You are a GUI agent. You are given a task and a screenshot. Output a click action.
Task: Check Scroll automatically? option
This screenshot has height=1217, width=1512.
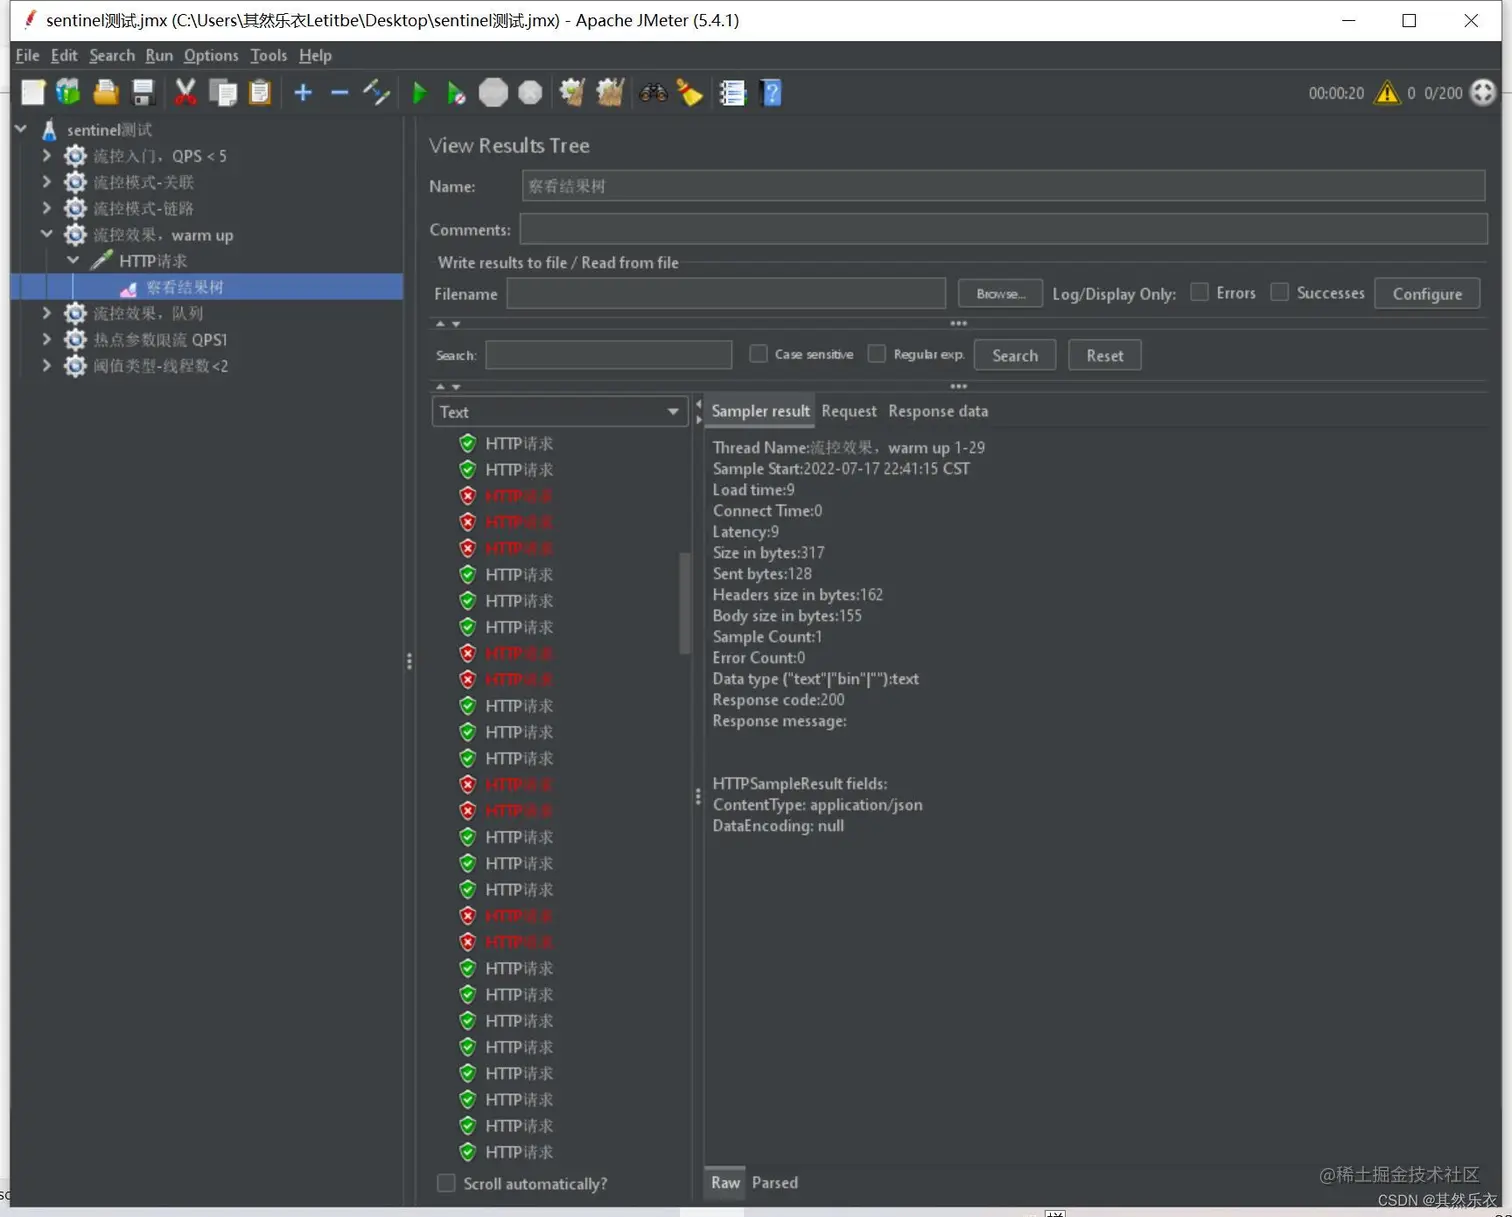(446, 1183)
